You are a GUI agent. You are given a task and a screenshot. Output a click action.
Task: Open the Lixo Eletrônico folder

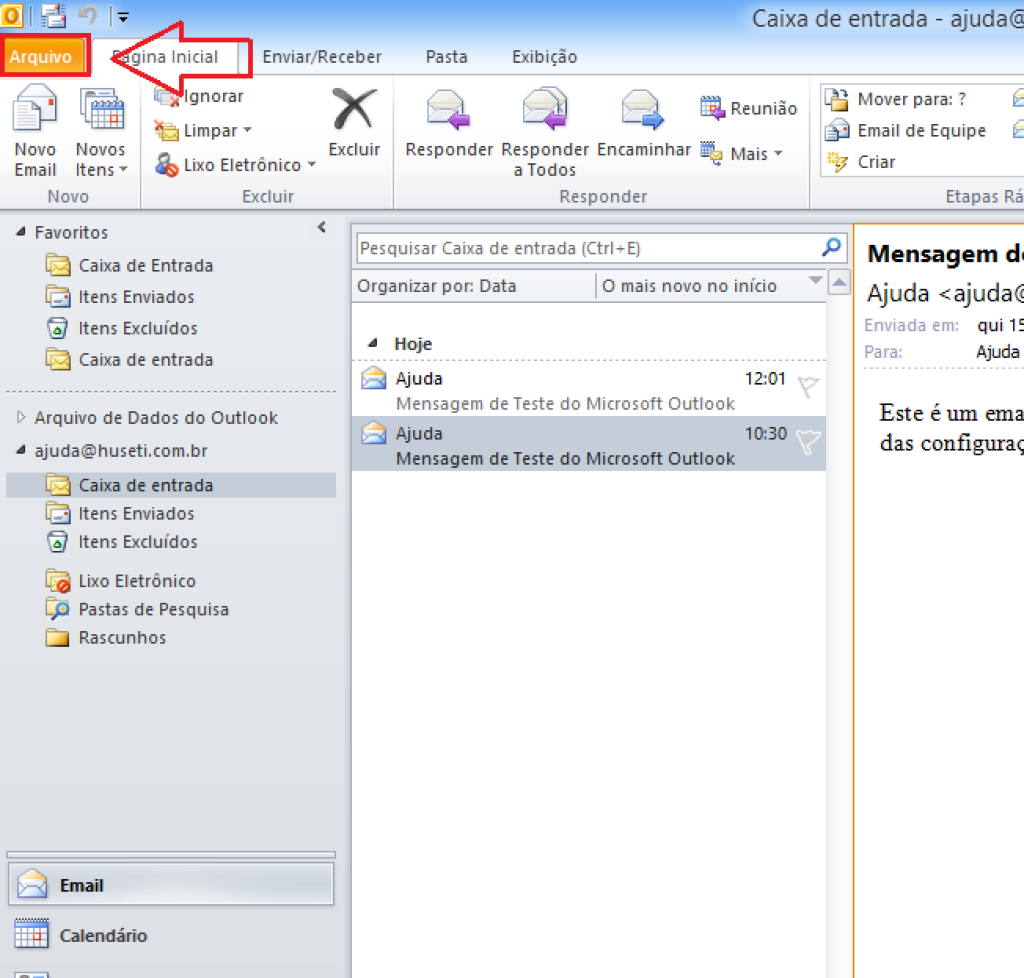tap(121, 581)
